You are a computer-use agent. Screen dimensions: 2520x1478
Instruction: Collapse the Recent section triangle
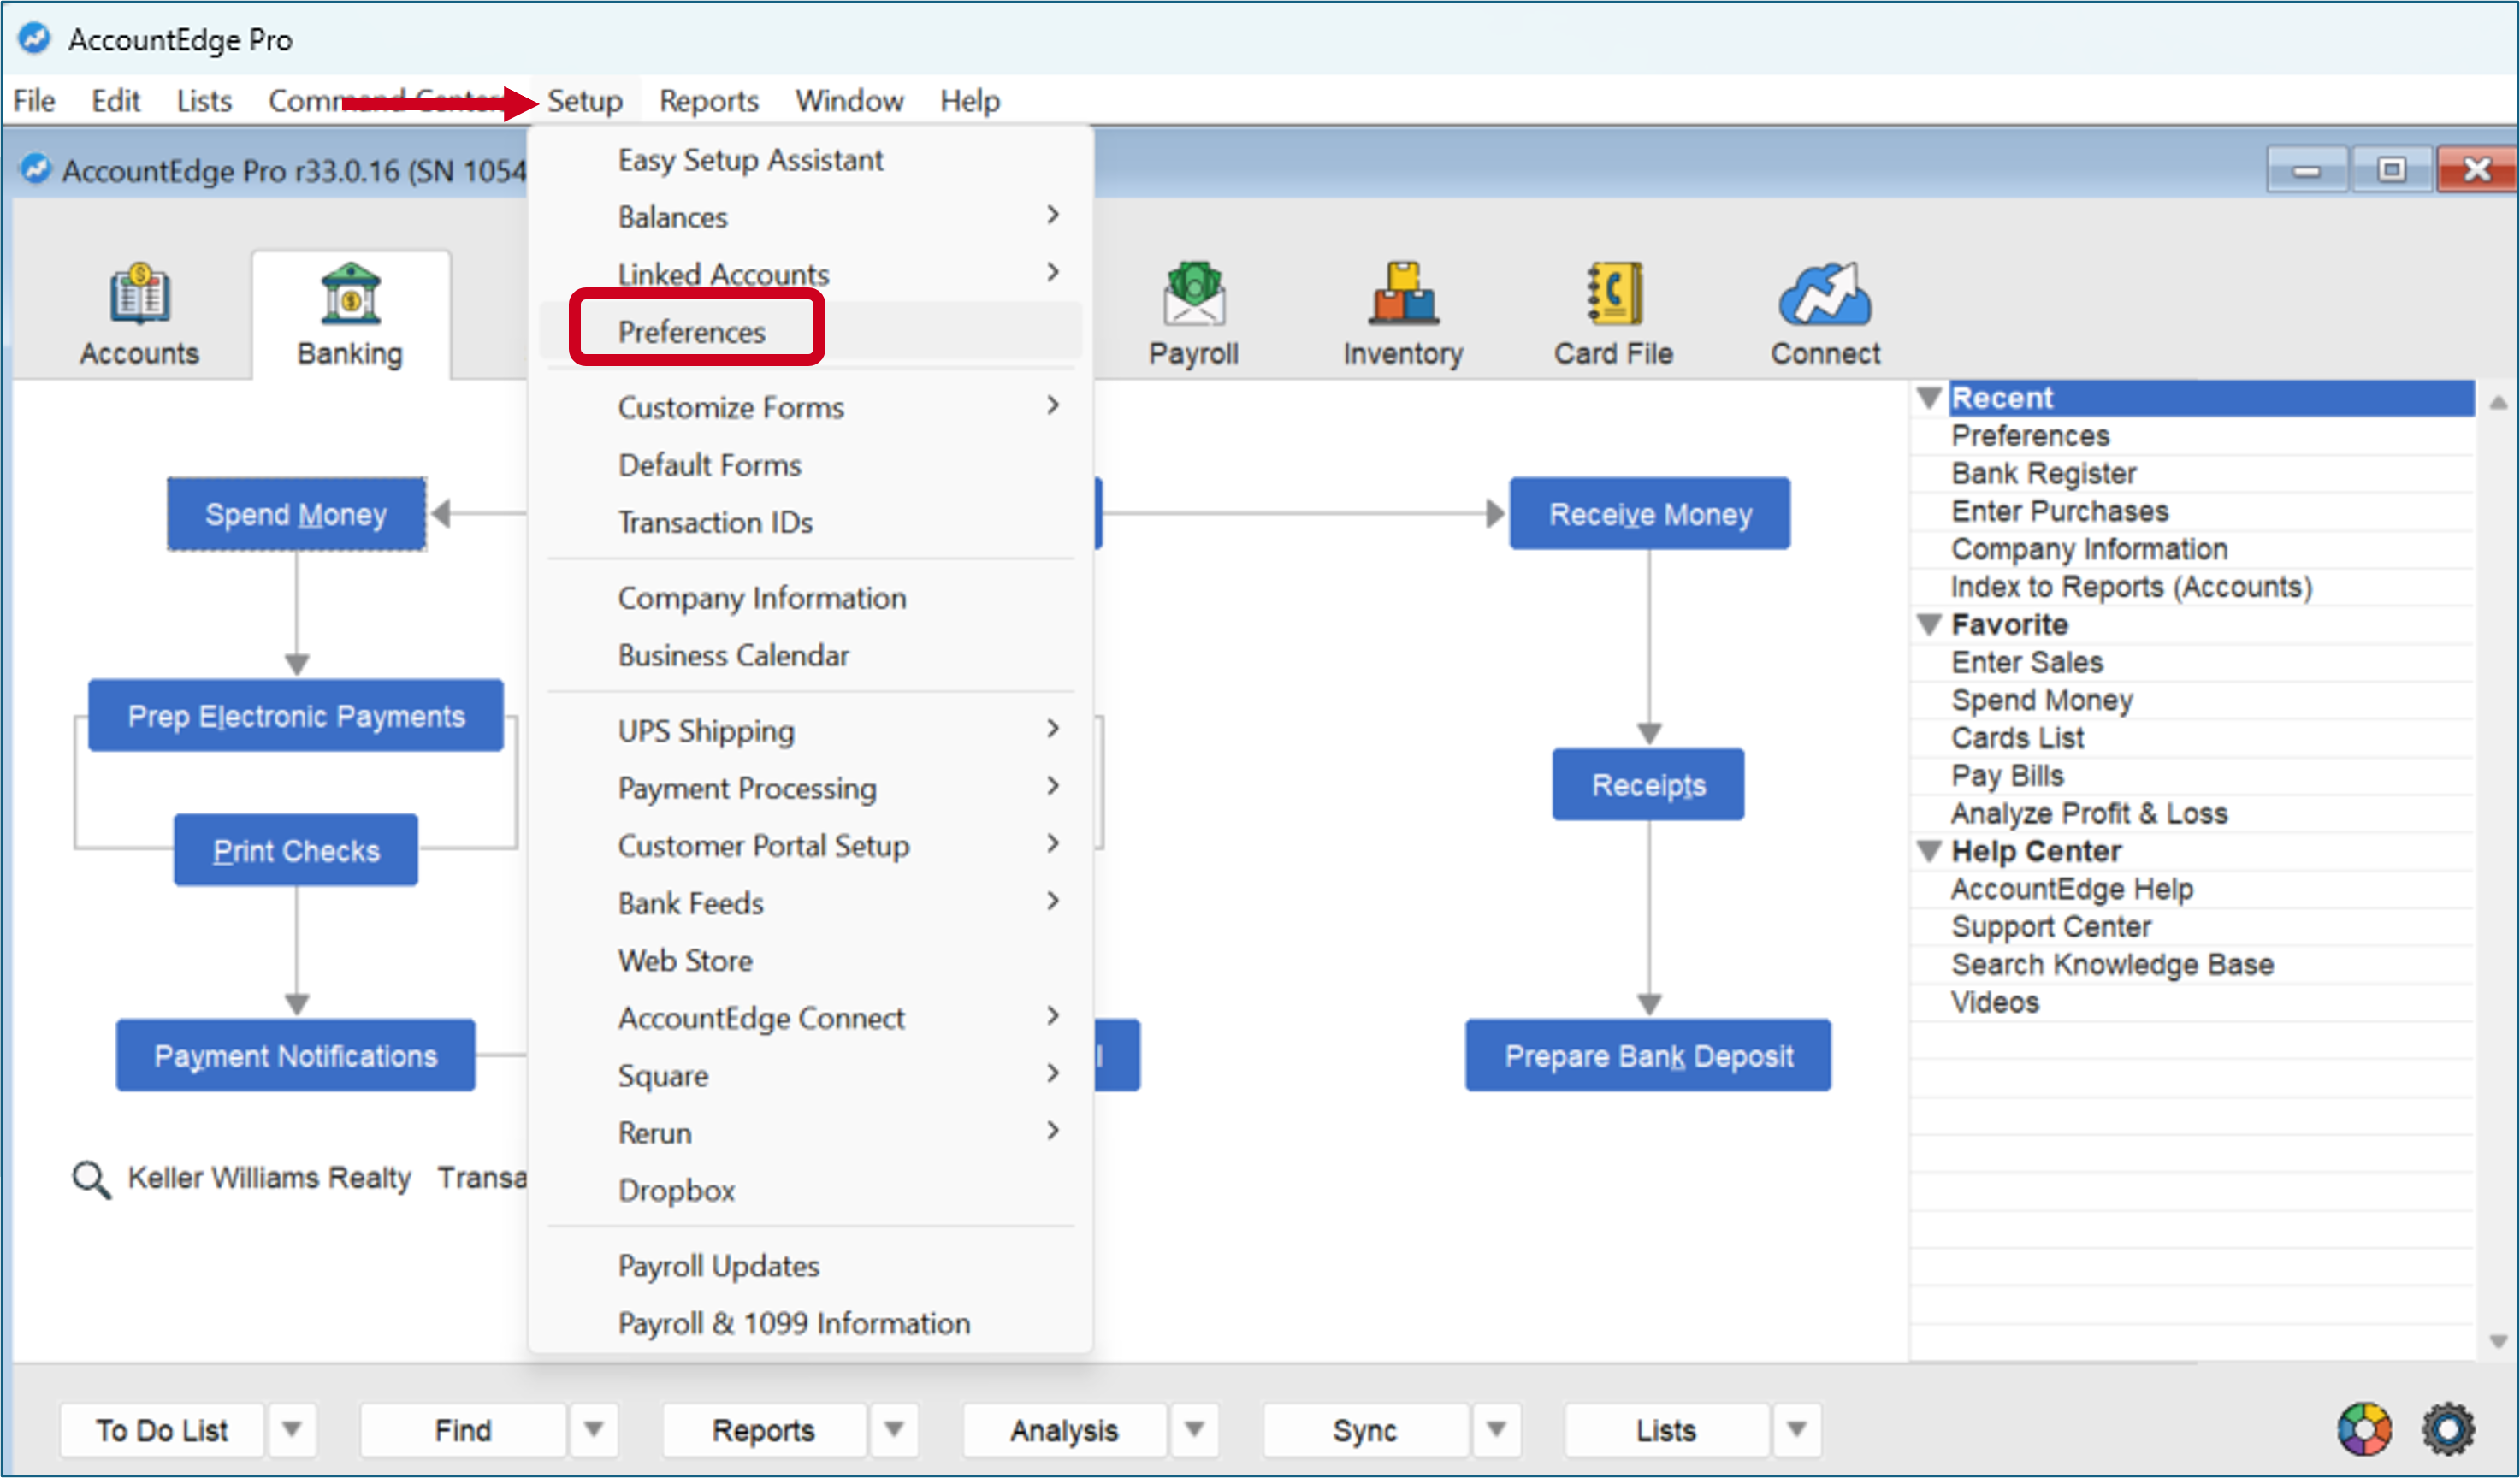point(1930,398)
